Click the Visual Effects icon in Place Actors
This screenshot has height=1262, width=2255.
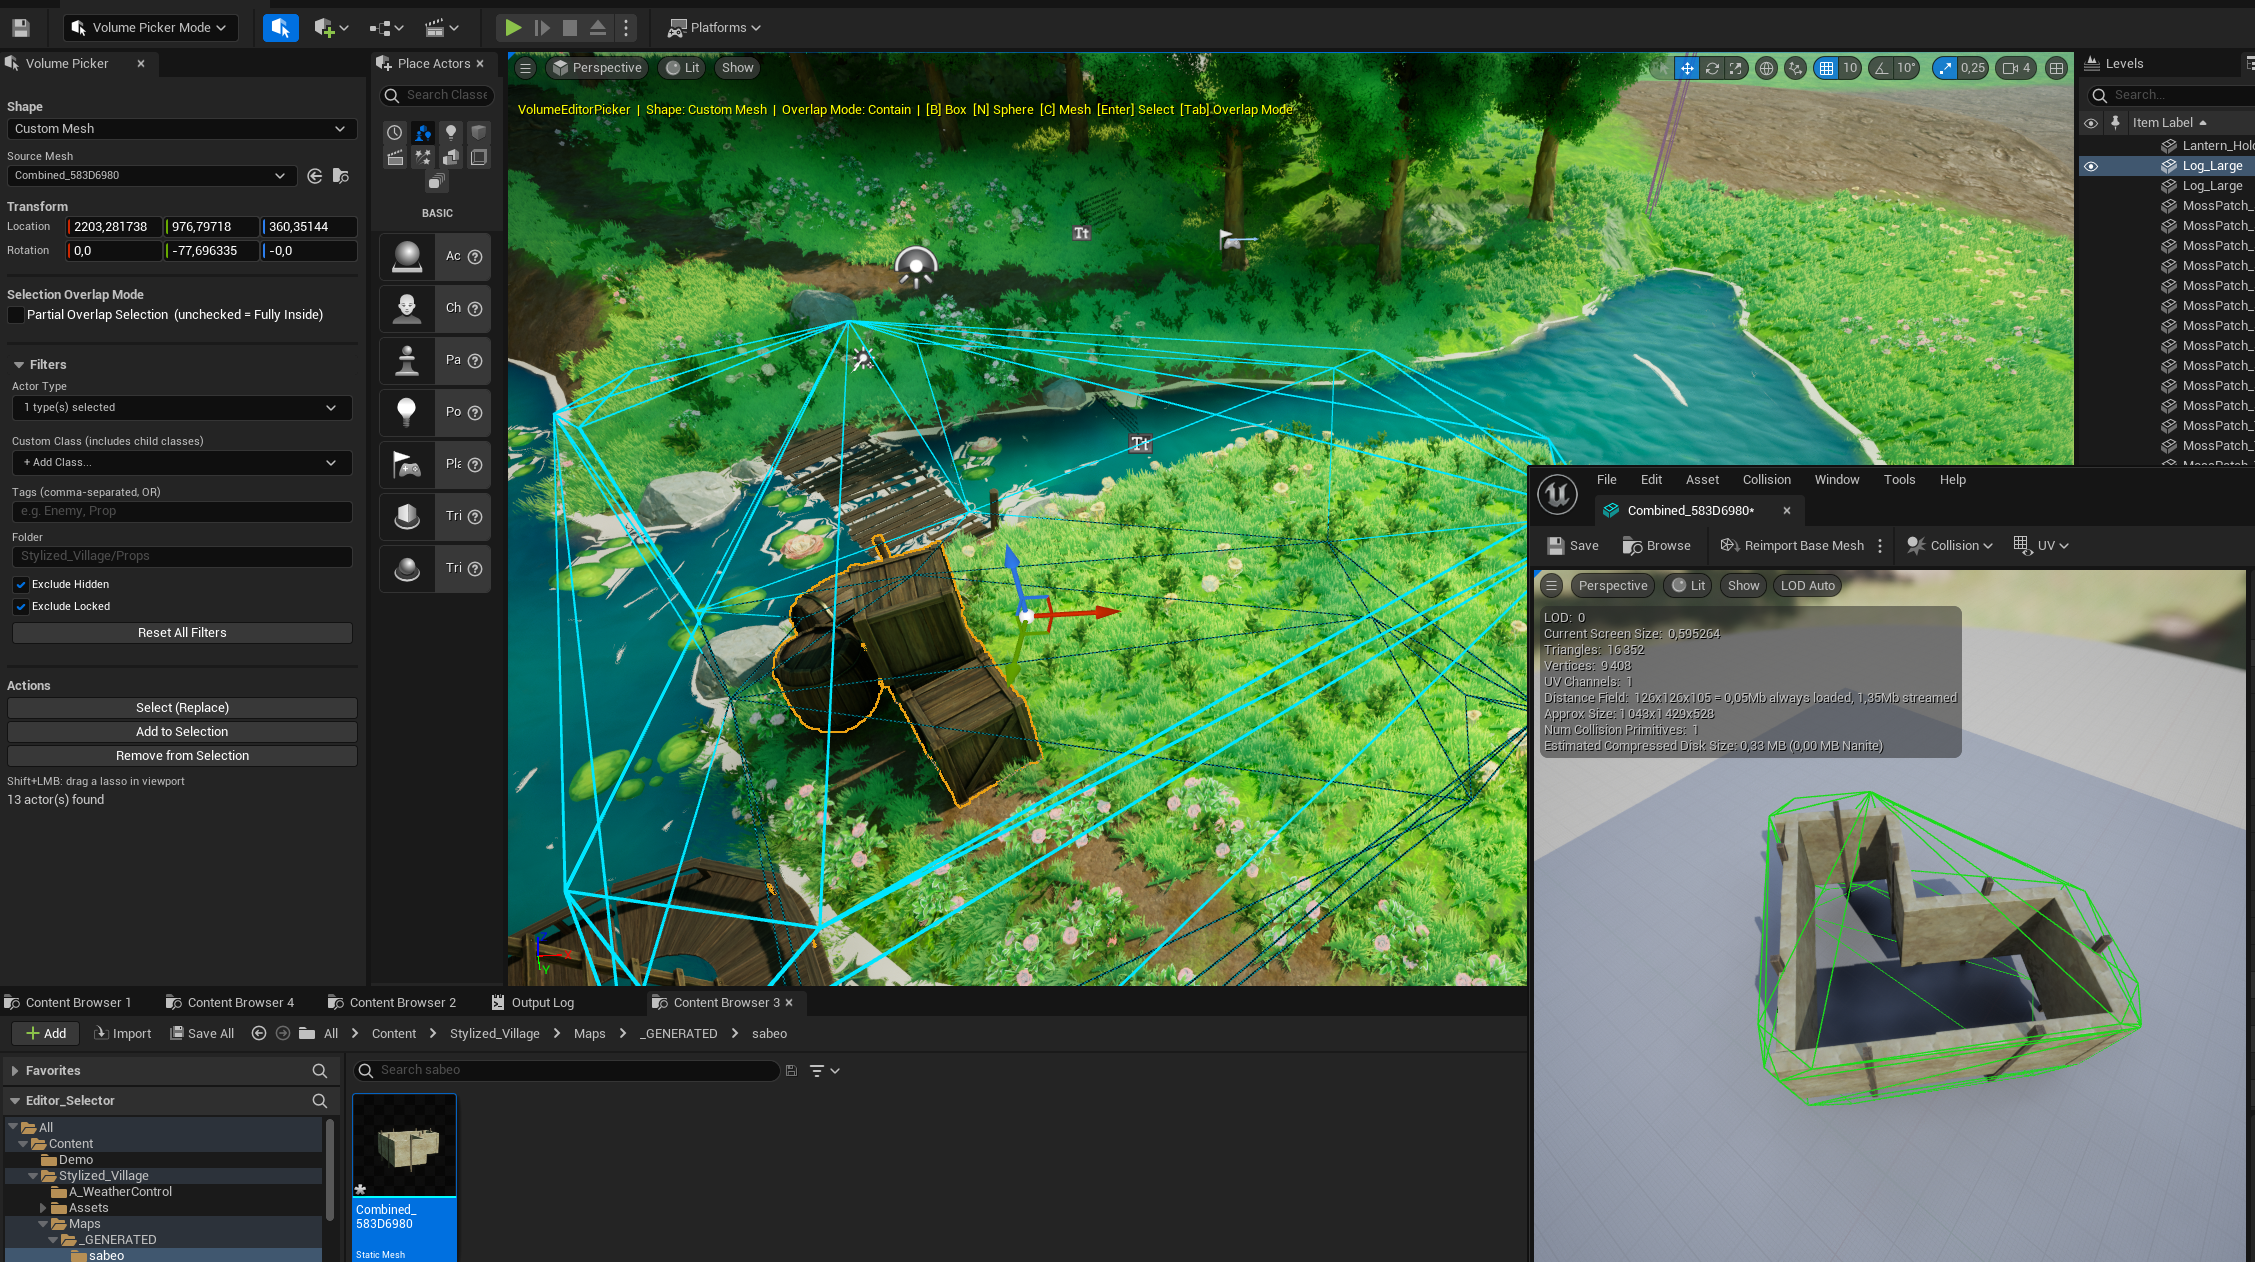[x=423, y=157]
